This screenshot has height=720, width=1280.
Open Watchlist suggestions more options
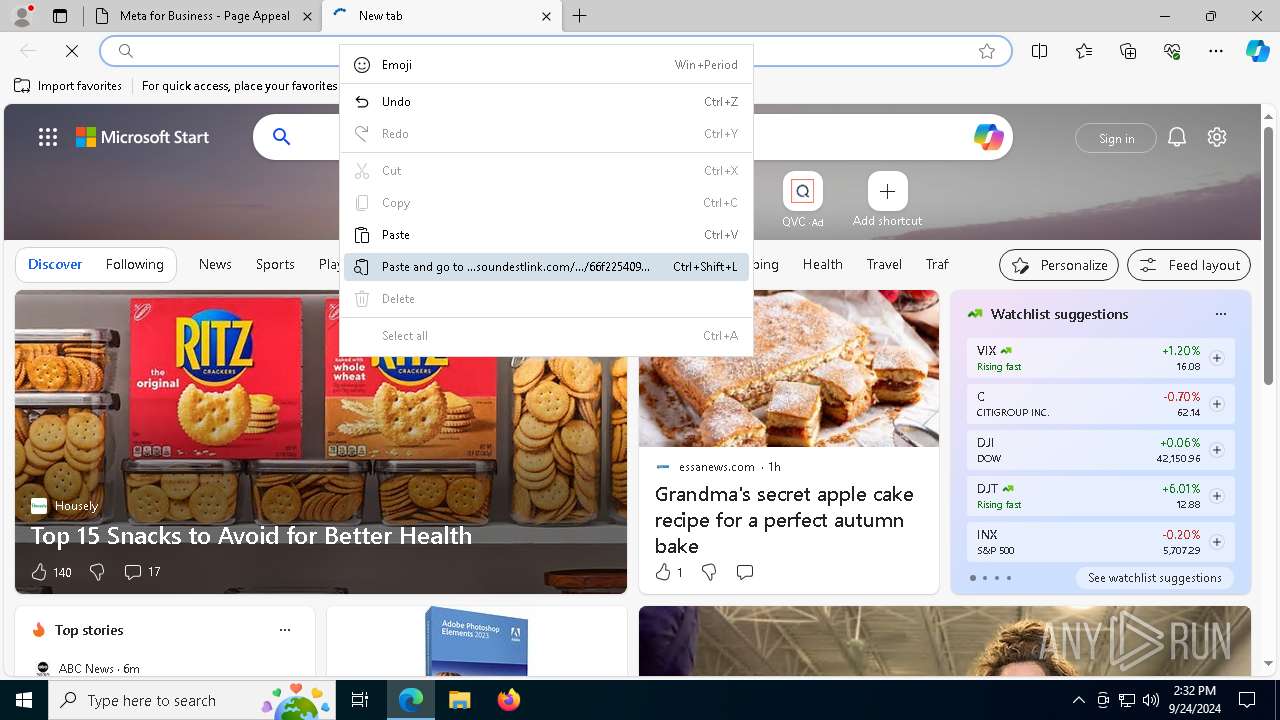point(1220,314)
